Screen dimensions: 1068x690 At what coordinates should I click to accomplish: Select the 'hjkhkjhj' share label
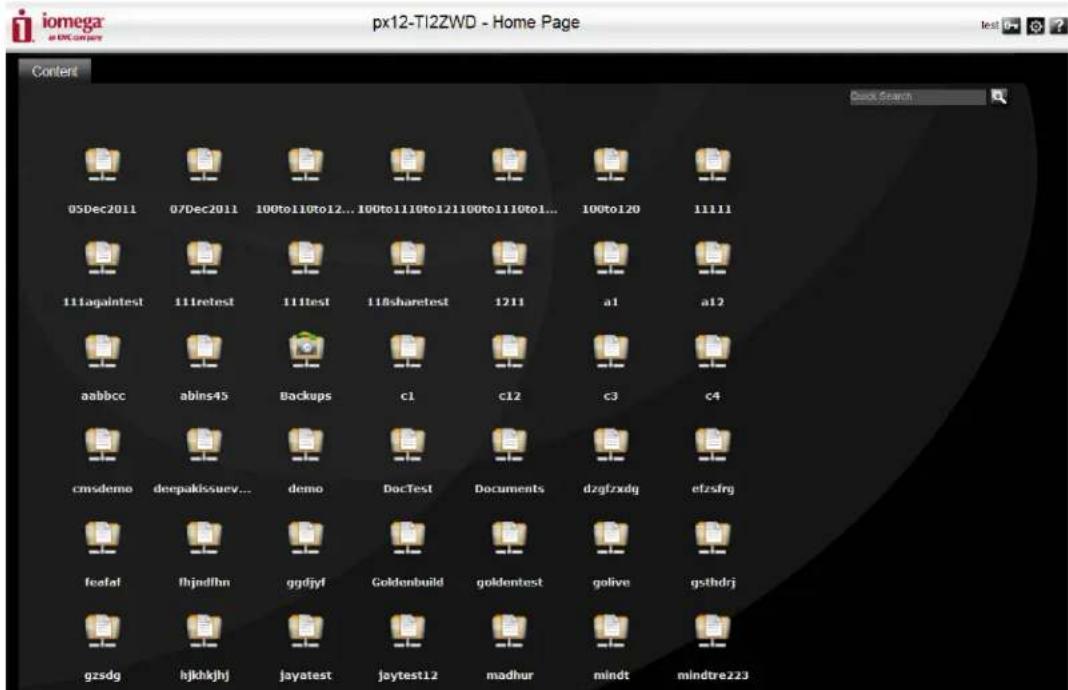[204, 676]
